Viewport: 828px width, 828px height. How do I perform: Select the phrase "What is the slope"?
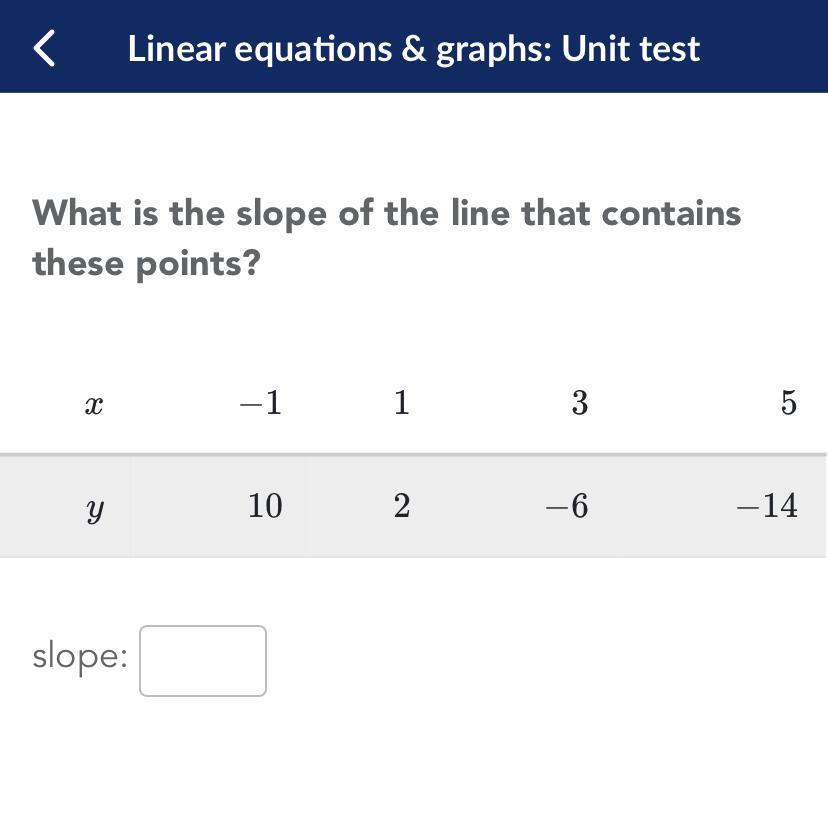coord(180,215)
